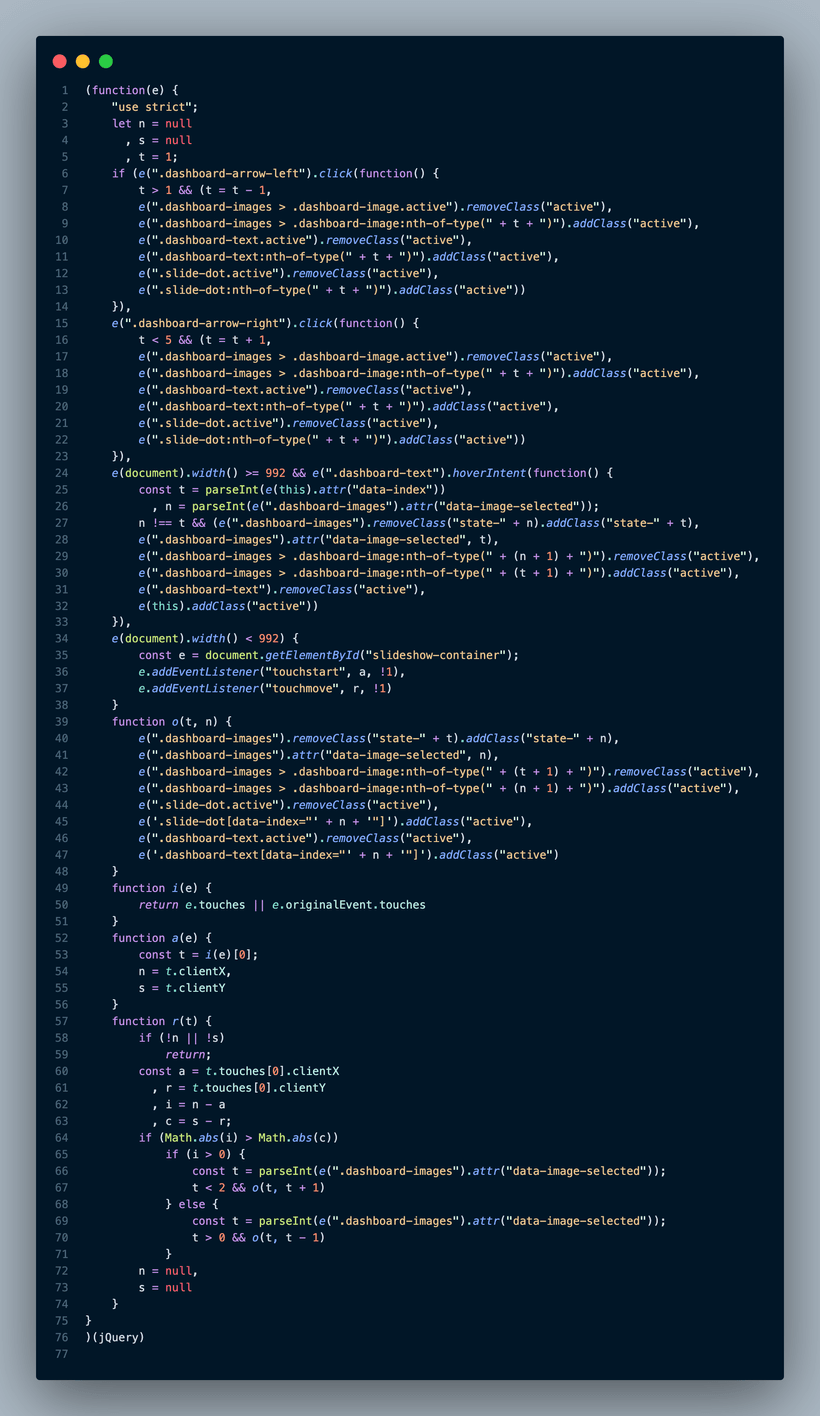Click e.originalEvent.touches expression
Screen dimensions: 820x1416
[348, 905]
